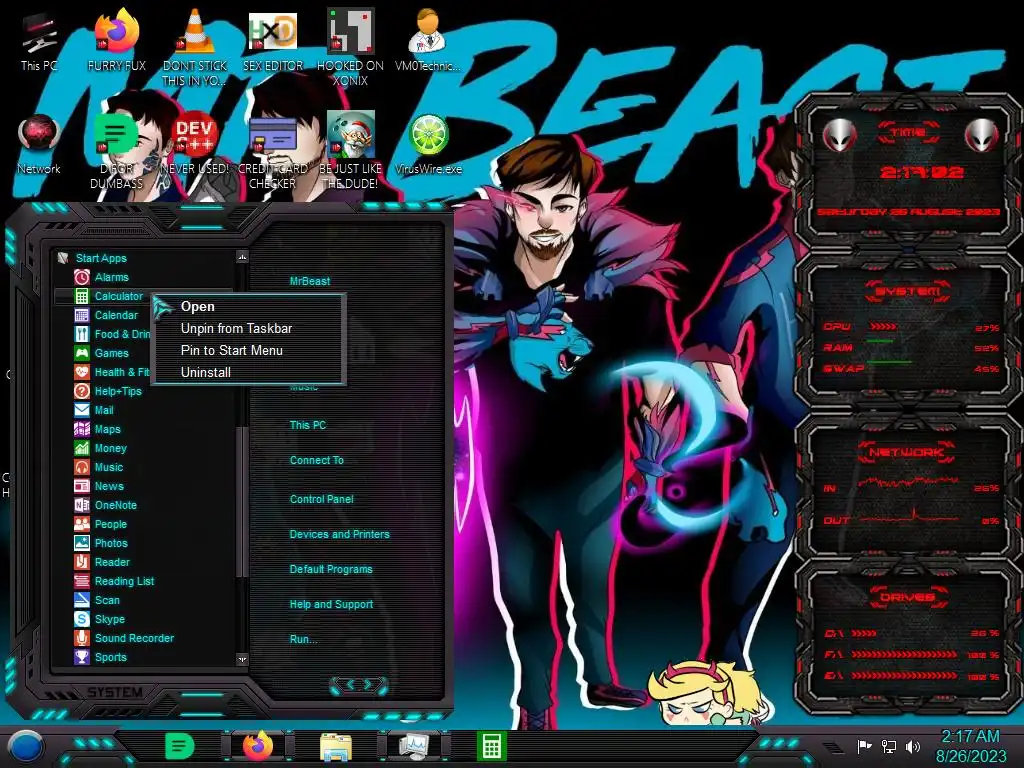Open Maps in the apps list
The height and width of the screenshot is (768, 1024).
coord(98,428)
